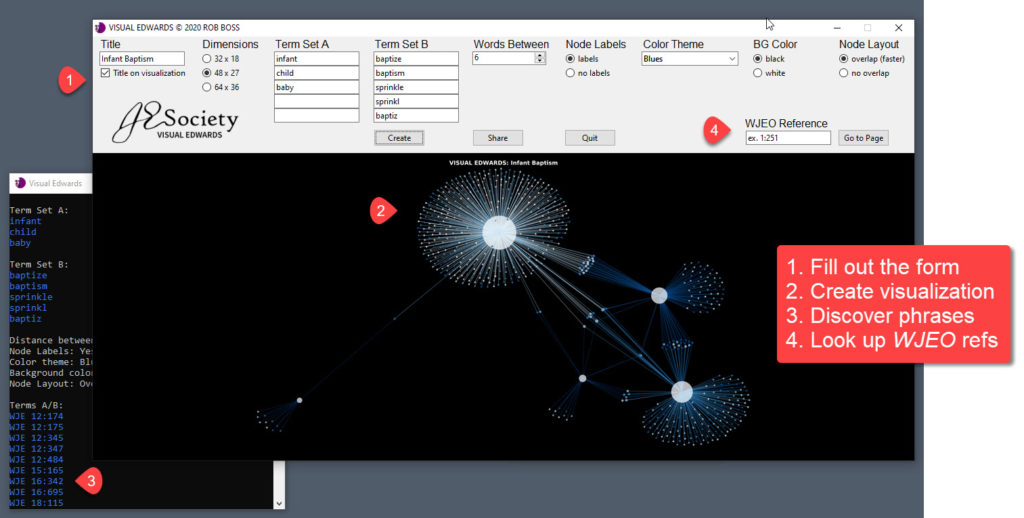This screenshot has height=518, width=1024.
Task: Choose labels under Node Labels
Action: coord(570,59)
